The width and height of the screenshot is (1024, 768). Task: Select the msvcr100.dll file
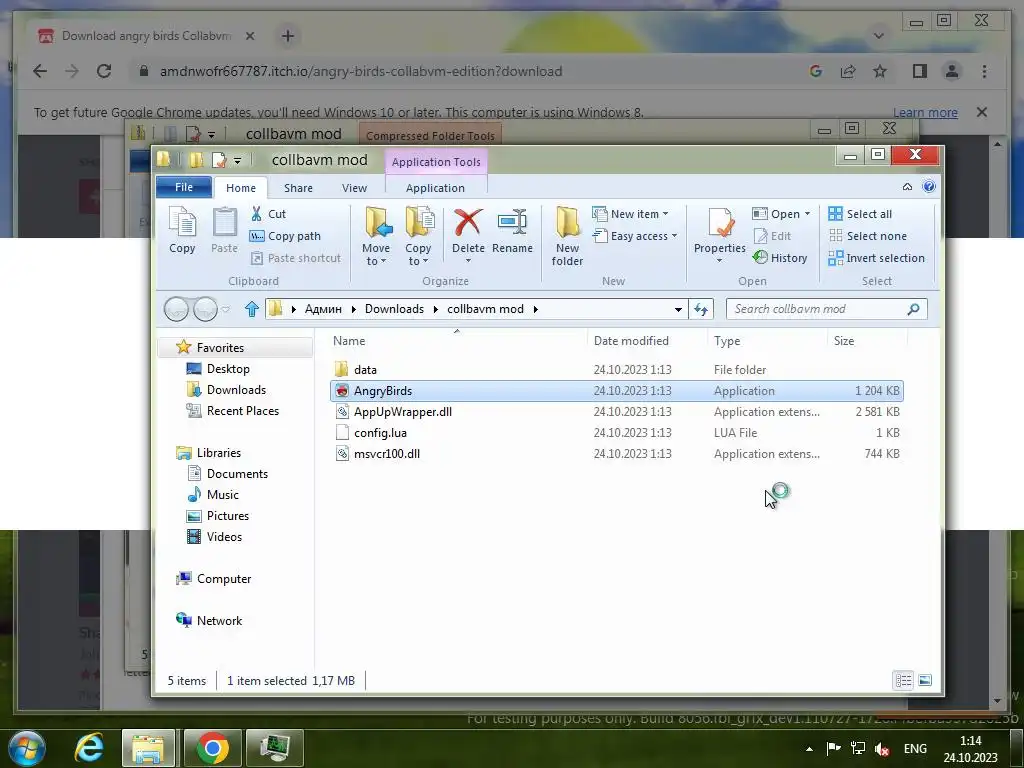[x=616, y=453]
